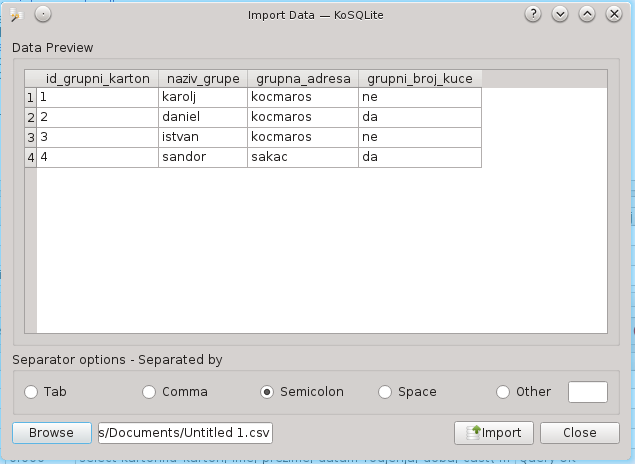The image size is (635, 464).
Task: Click the CSV file path field
Action: click(x=186, y=433)
